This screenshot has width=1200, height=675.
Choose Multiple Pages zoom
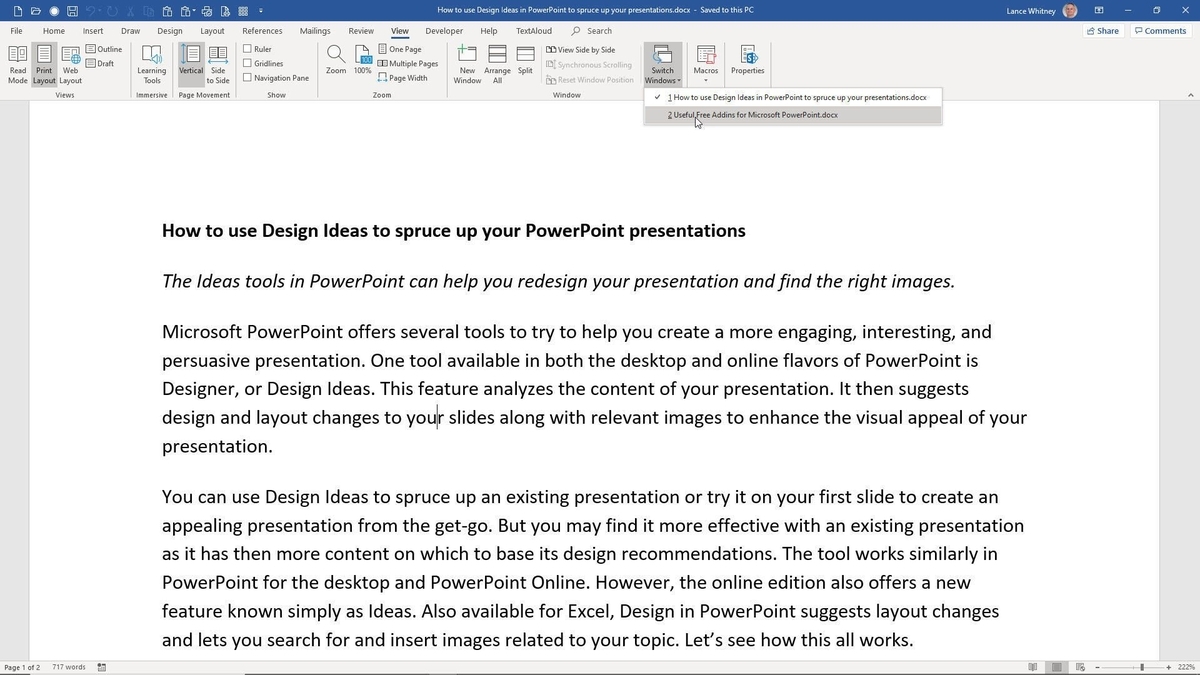pyautogui.click(x=408, y=63)
